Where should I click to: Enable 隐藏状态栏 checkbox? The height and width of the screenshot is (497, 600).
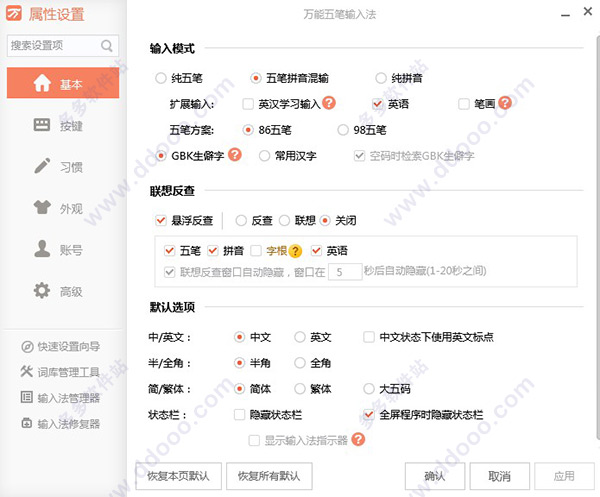[x=240, y=414]
